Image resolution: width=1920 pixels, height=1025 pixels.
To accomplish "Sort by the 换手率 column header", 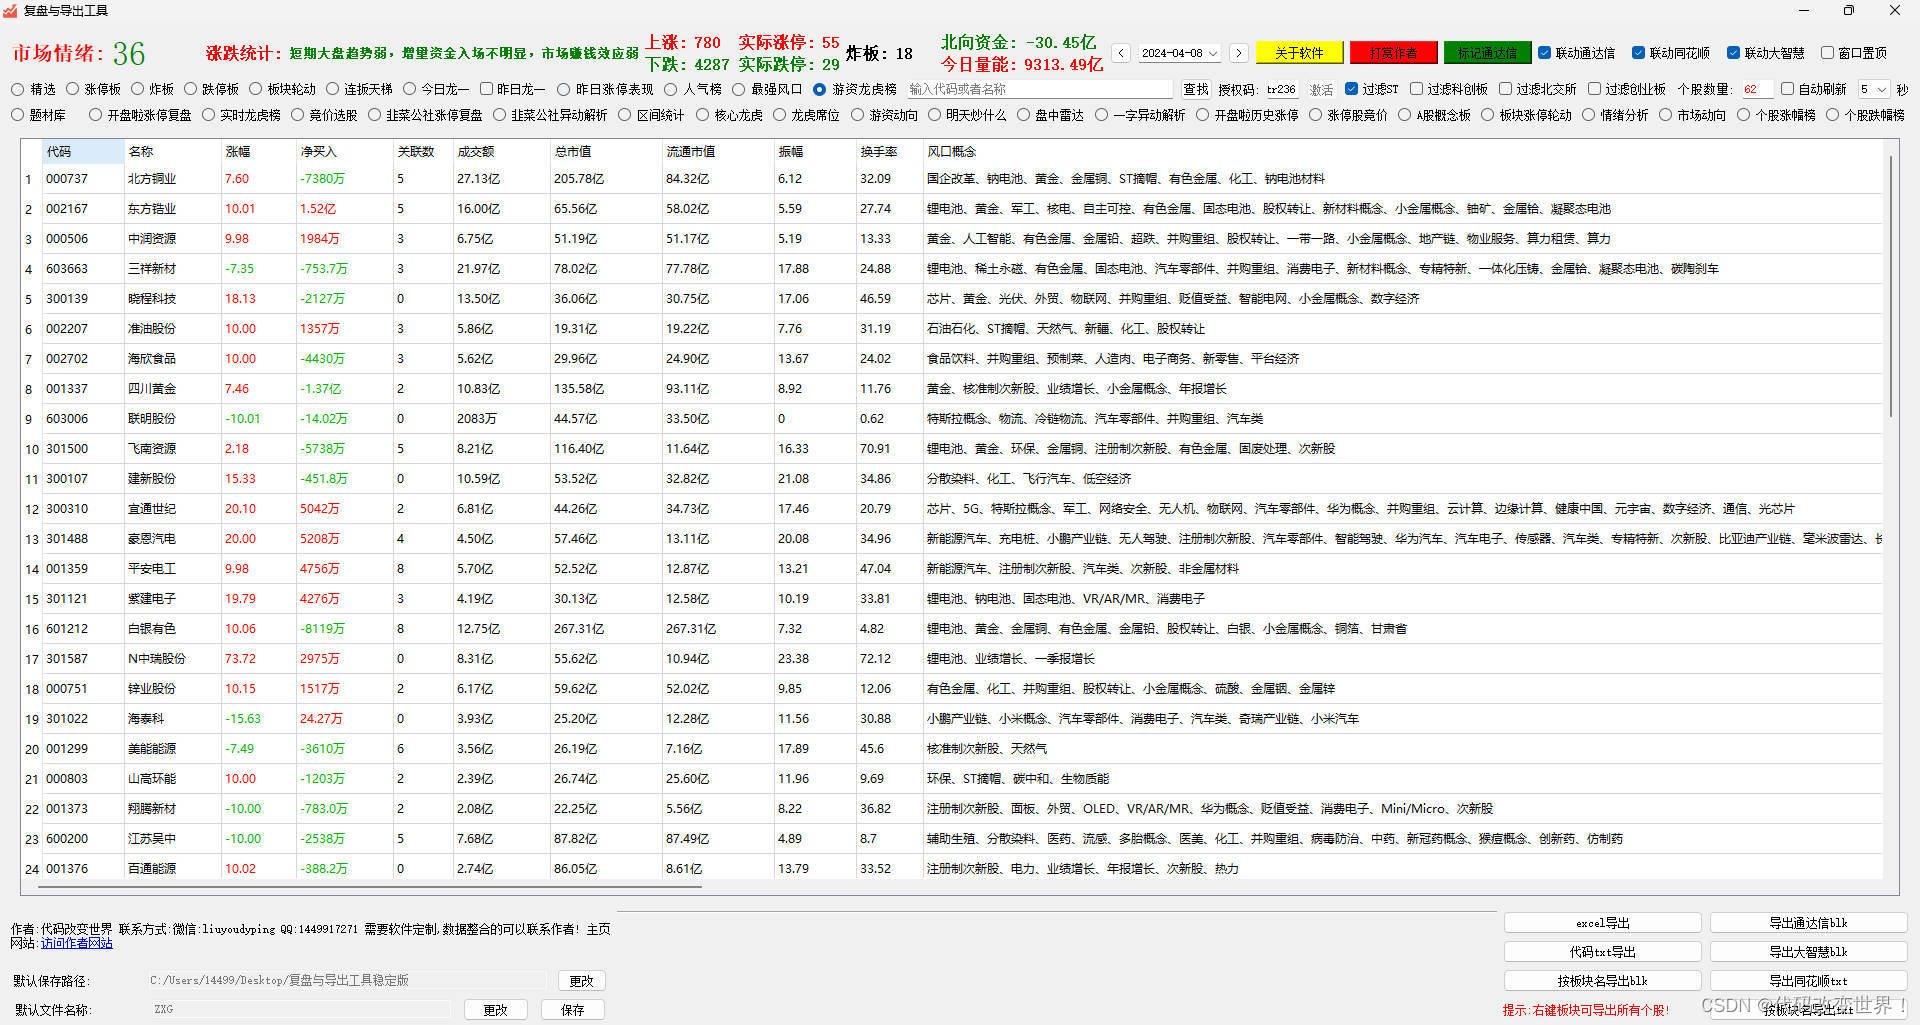I will tap(889, 151).
